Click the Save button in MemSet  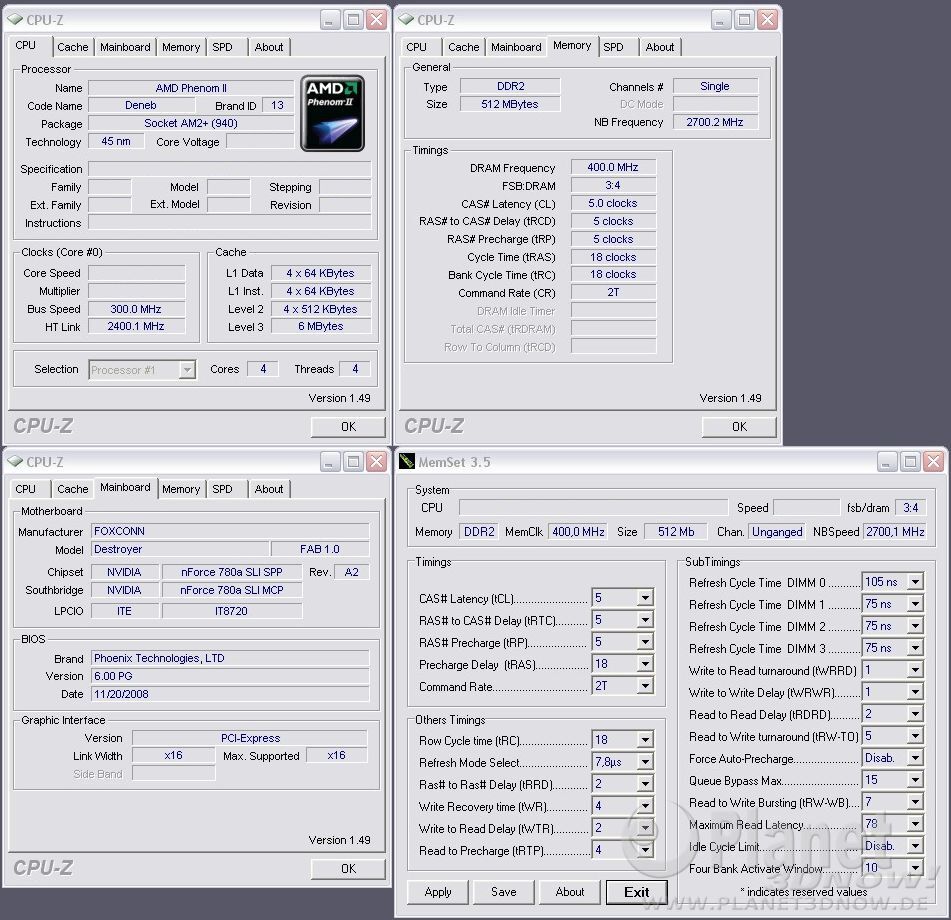504,892
